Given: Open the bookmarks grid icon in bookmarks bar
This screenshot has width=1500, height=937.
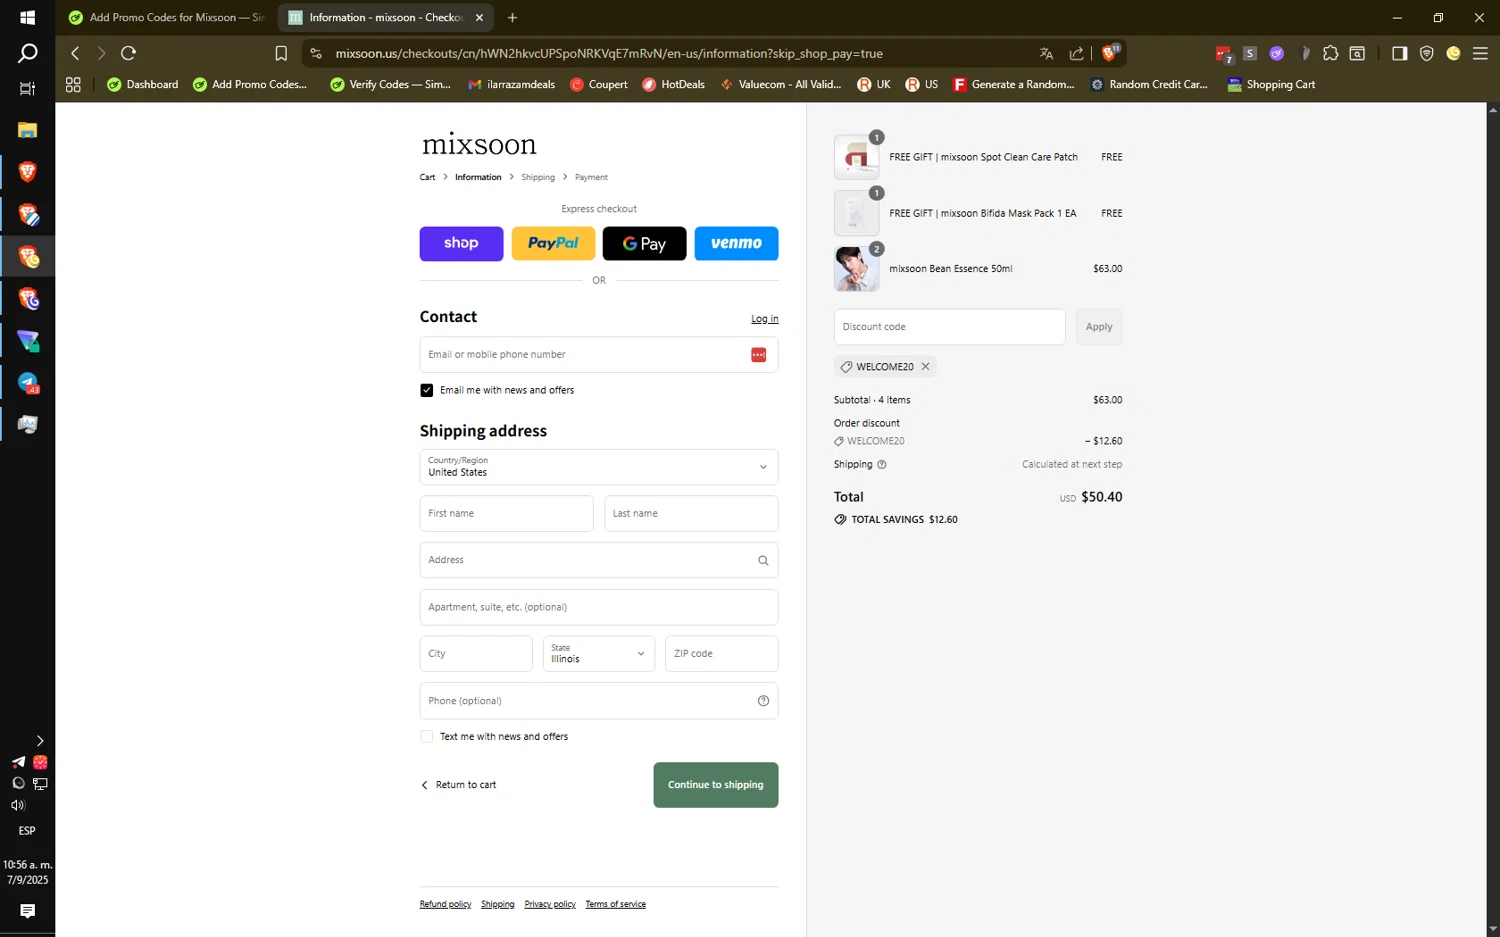Looking at the screenshot, I should click(x=73, y=85).
